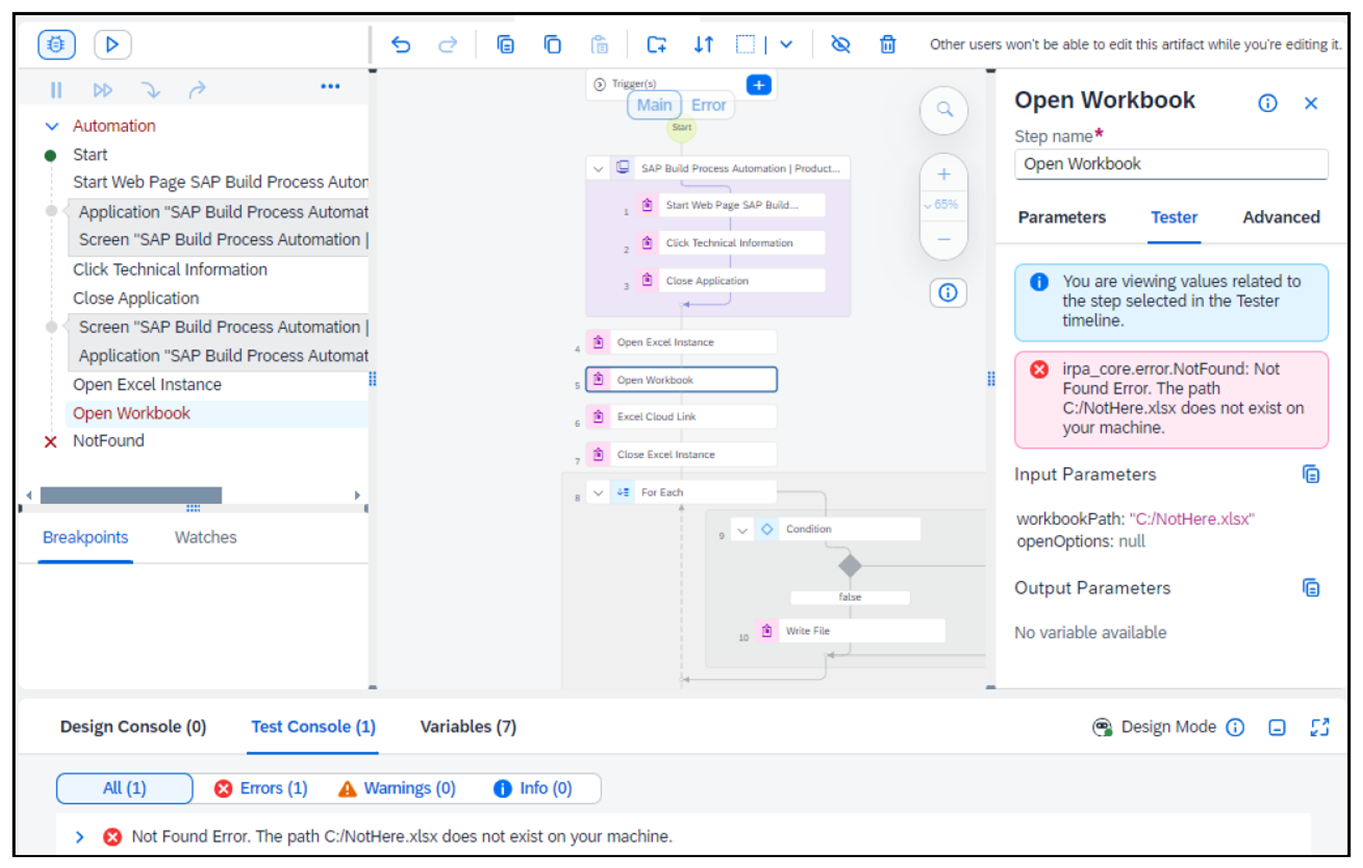Zoom in with the plus button

(x=943, y=175)
